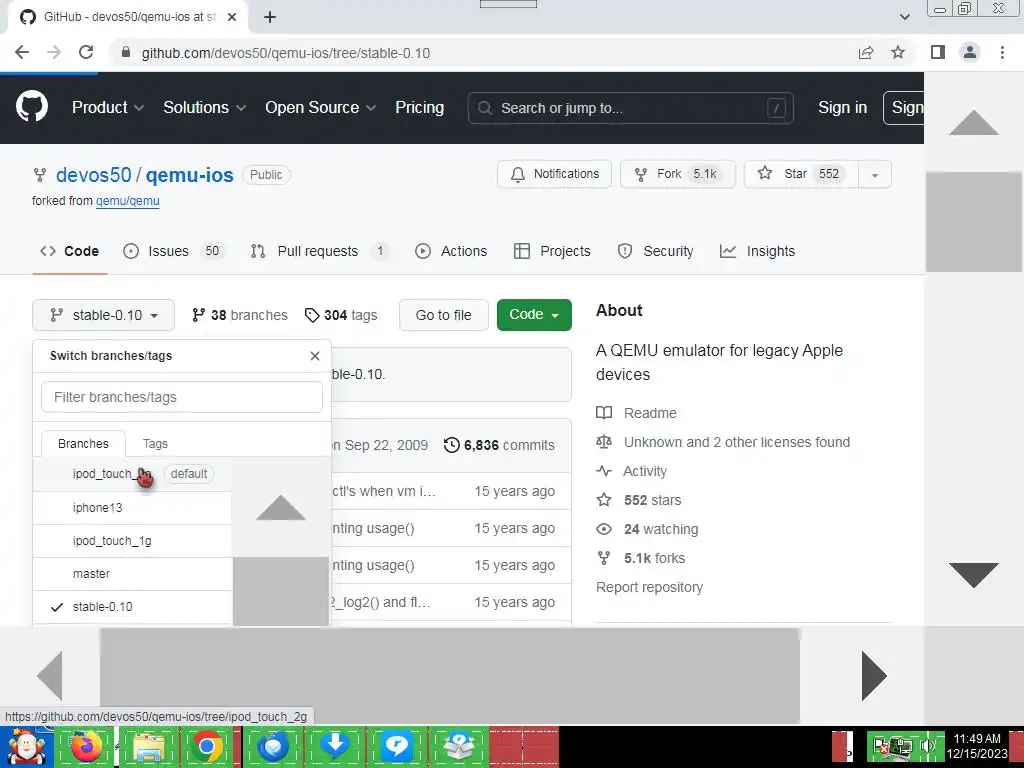Switch to the Actions tab
Viewport: 1024px width, 768px height.
[x=451, y=251]
